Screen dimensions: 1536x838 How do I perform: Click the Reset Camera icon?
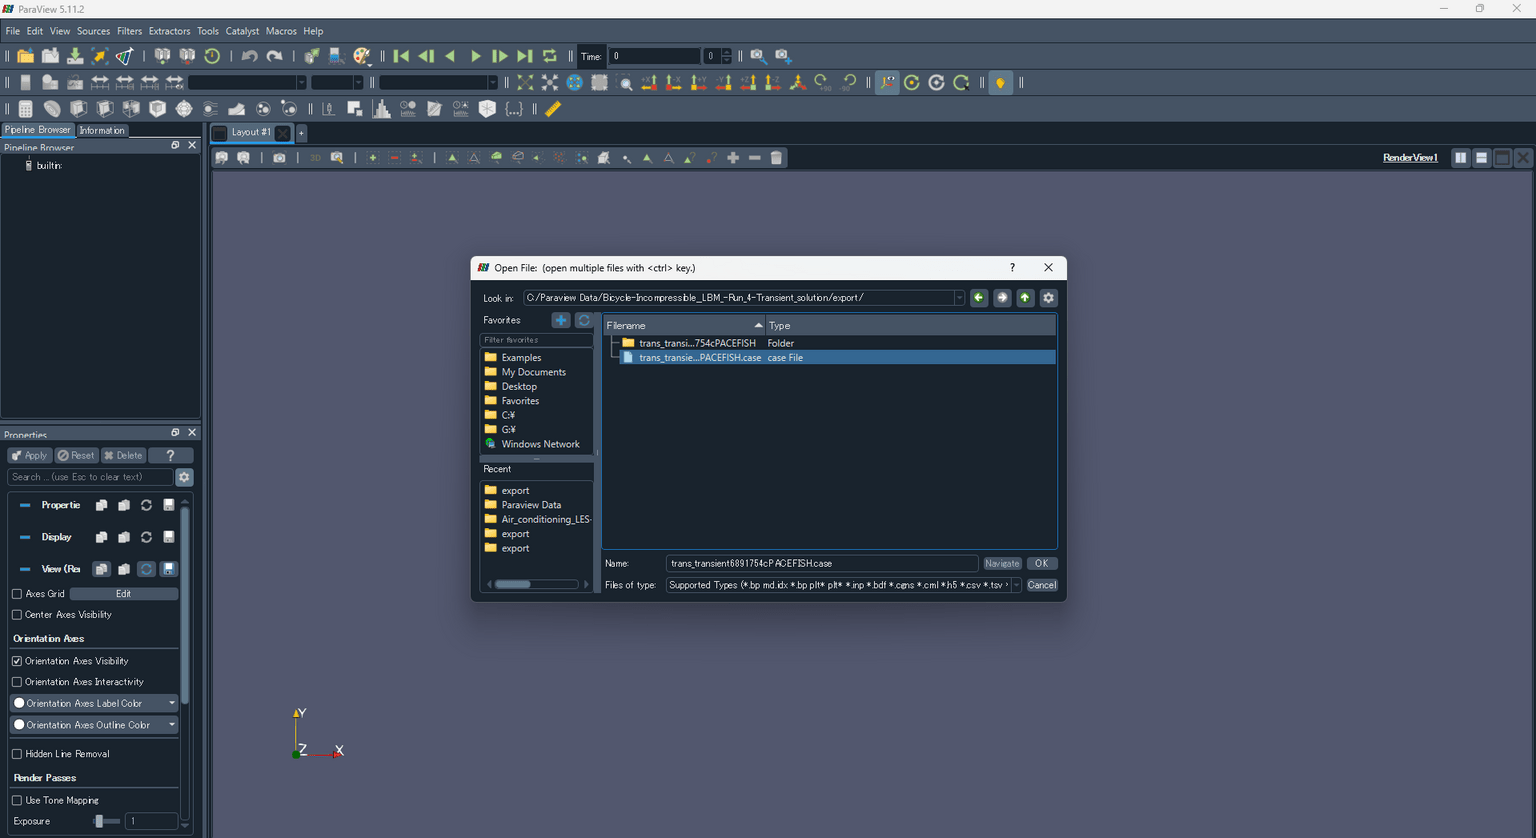point(525,83)
